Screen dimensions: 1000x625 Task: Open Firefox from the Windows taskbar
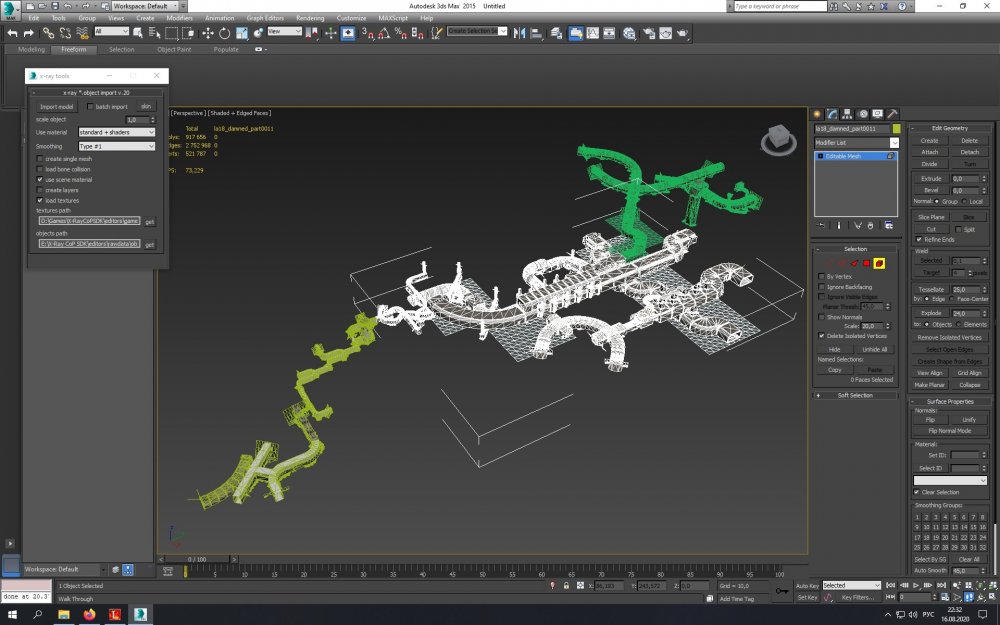click(x=88, y=614)
